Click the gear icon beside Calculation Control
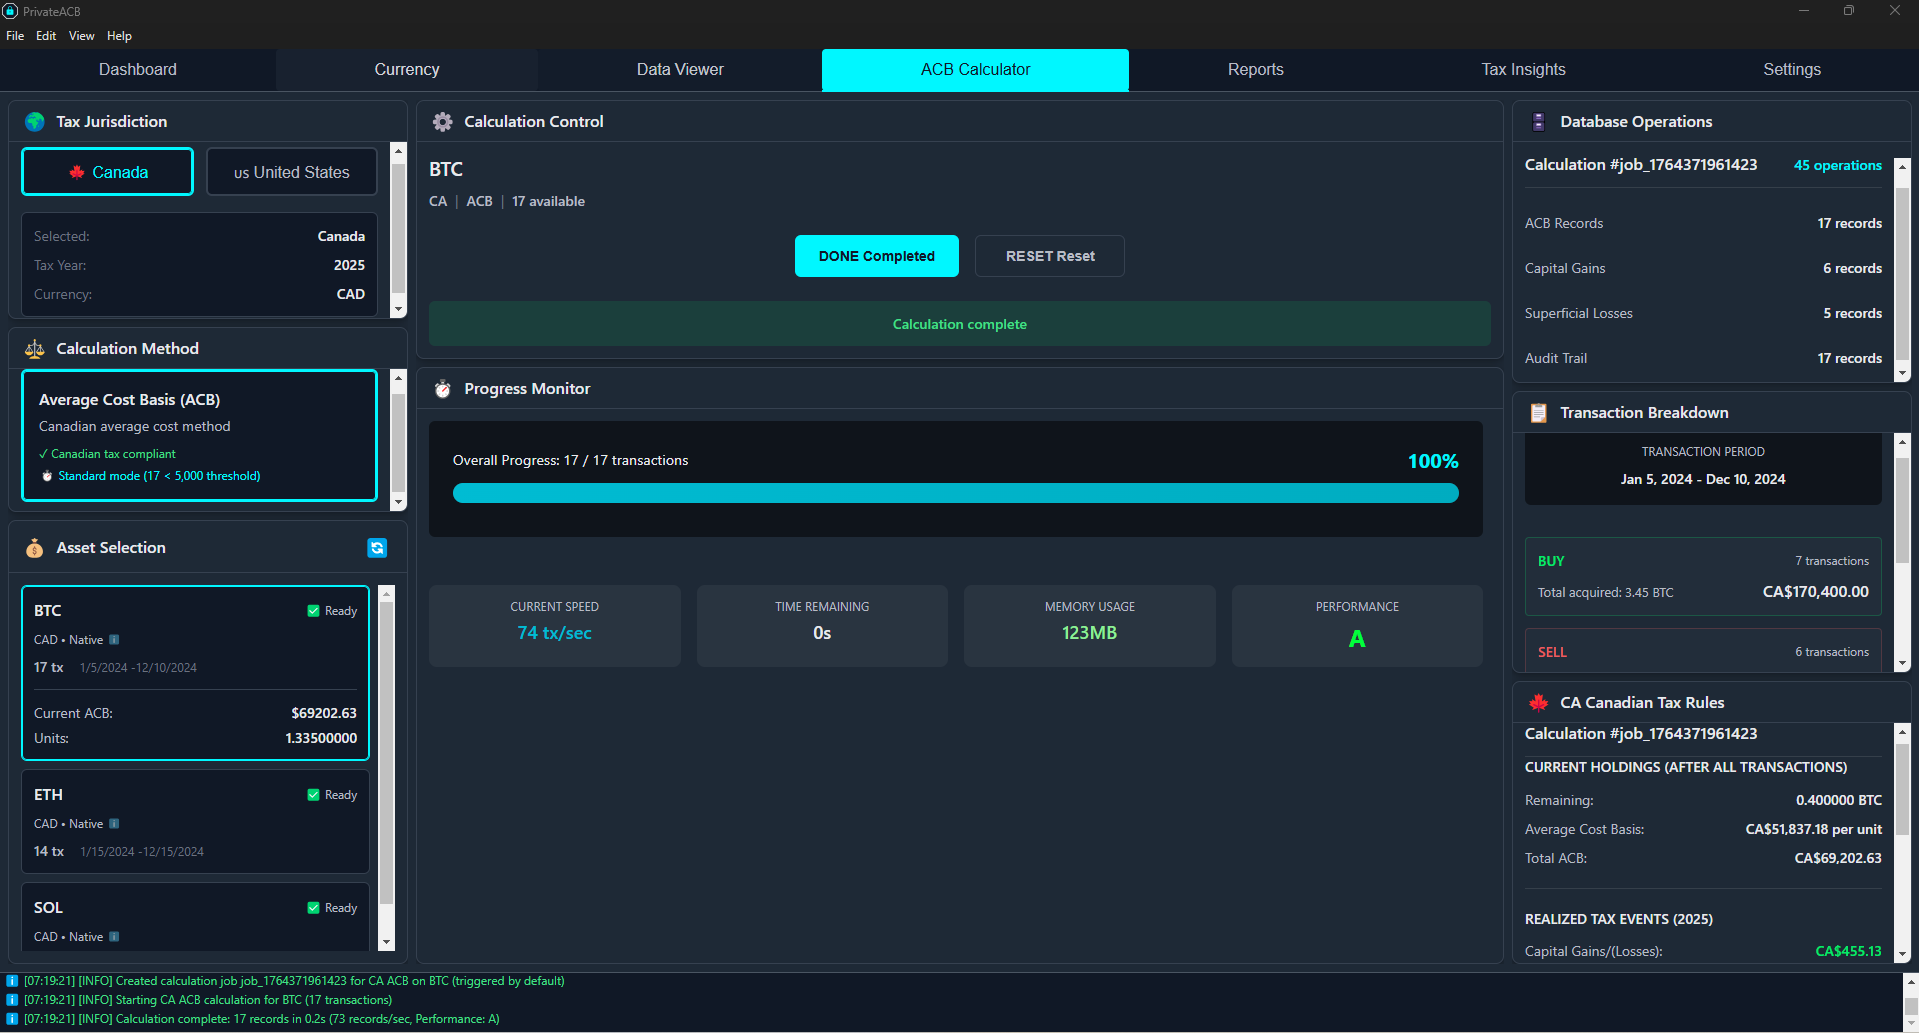Viewport: 1919px width, 1033px height. click(443, 121)
